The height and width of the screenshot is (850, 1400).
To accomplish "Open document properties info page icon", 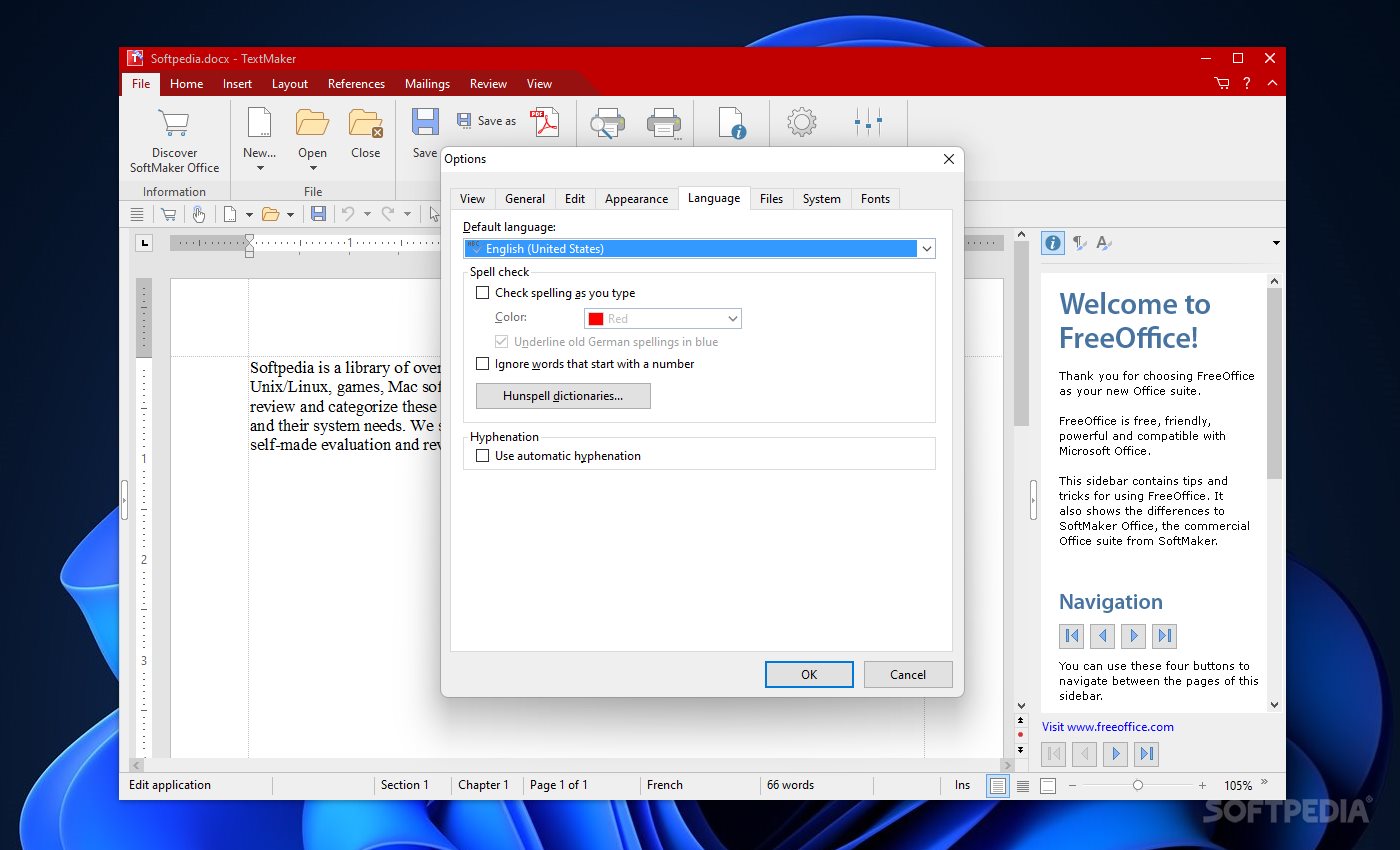I will click(x=732, y=123).
